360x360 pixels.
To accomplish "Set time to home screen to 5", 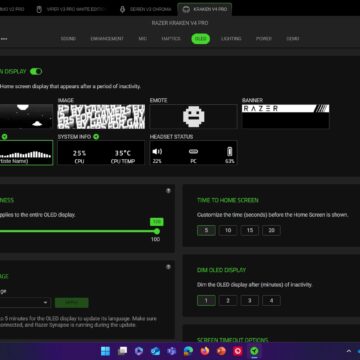I will coord(206,230).
